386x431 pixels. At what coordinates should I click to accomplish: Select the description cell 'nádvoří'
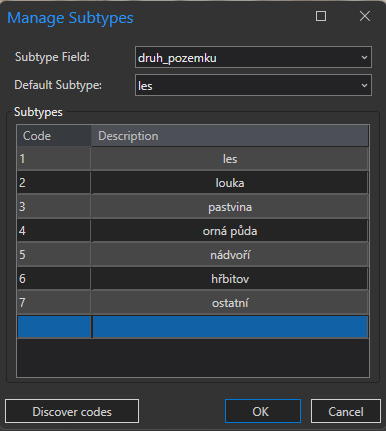pos(230,255)
